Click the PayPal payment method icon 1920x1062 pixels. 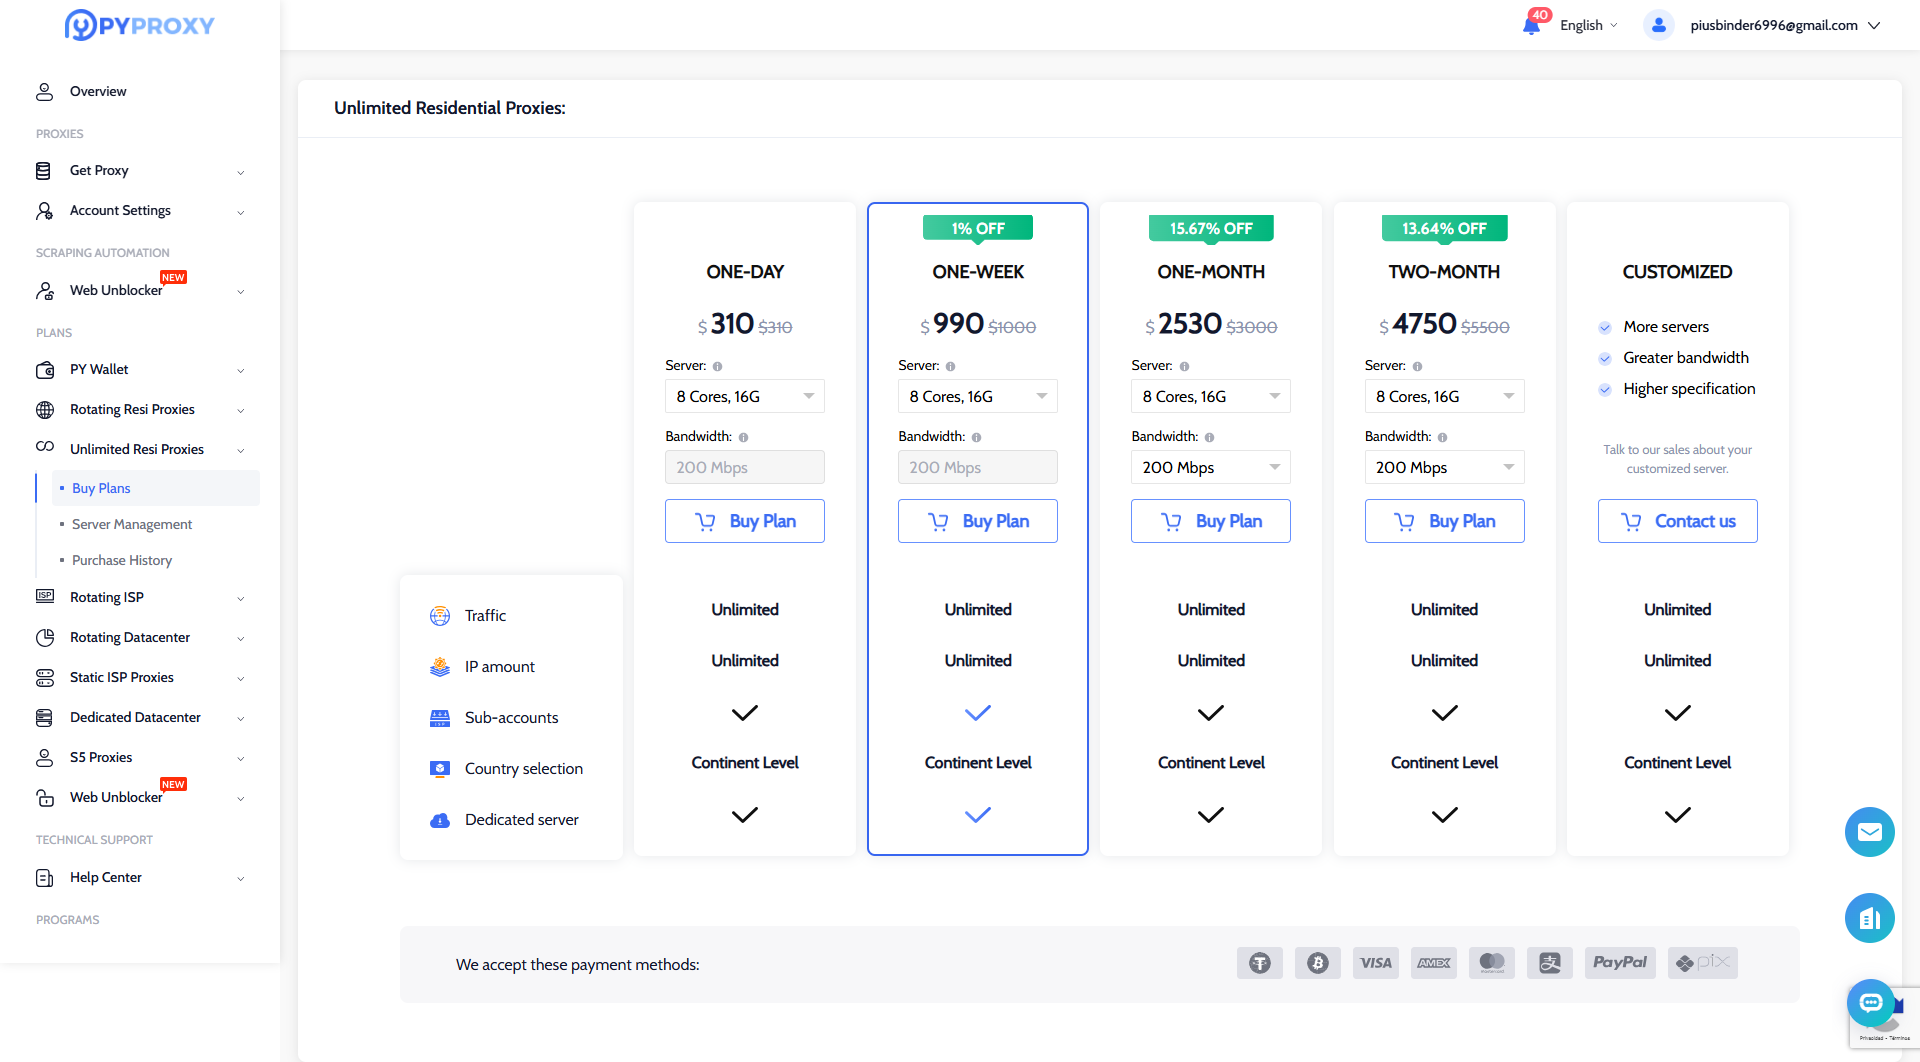[1619, 963]
